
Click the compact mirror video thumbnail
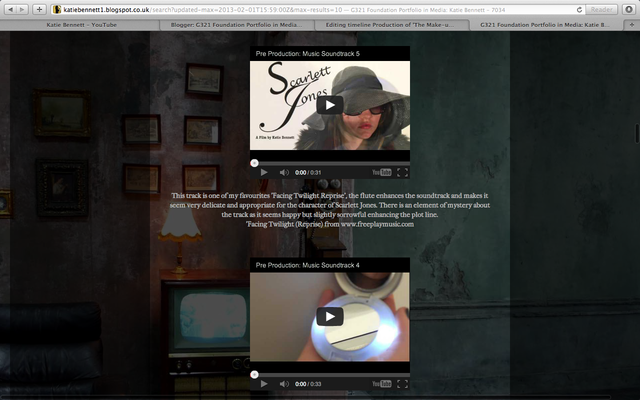tap(329, 317)
